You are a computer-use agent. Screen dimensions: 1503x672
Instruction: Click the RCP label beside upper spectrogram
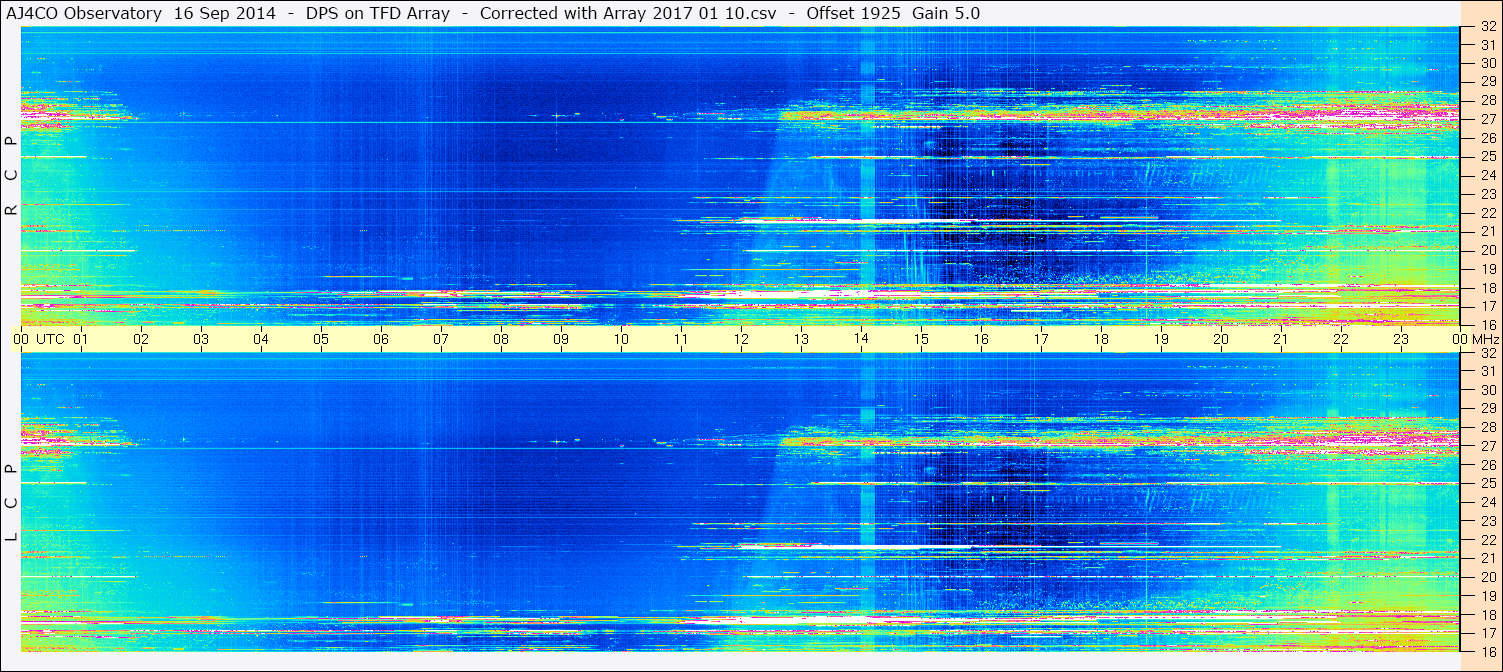point(12,175)
